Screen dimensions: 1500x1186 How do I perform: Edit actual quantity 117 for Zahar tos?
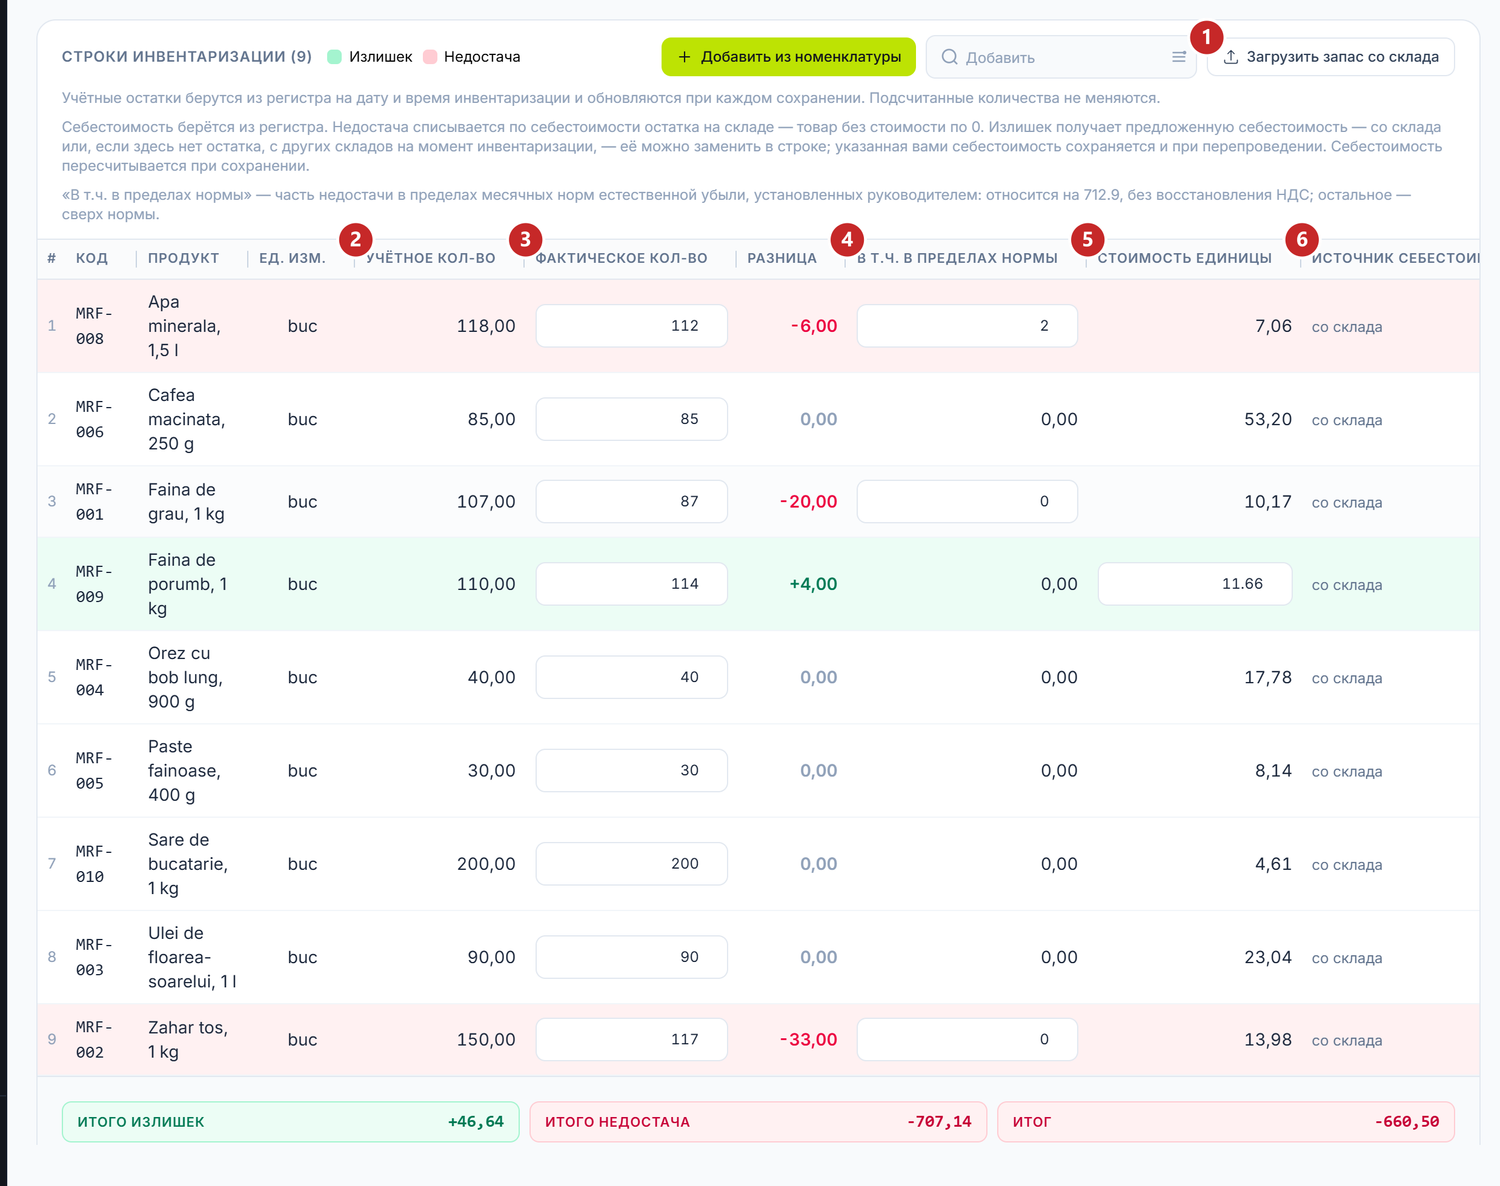(x=631, y=1039)
